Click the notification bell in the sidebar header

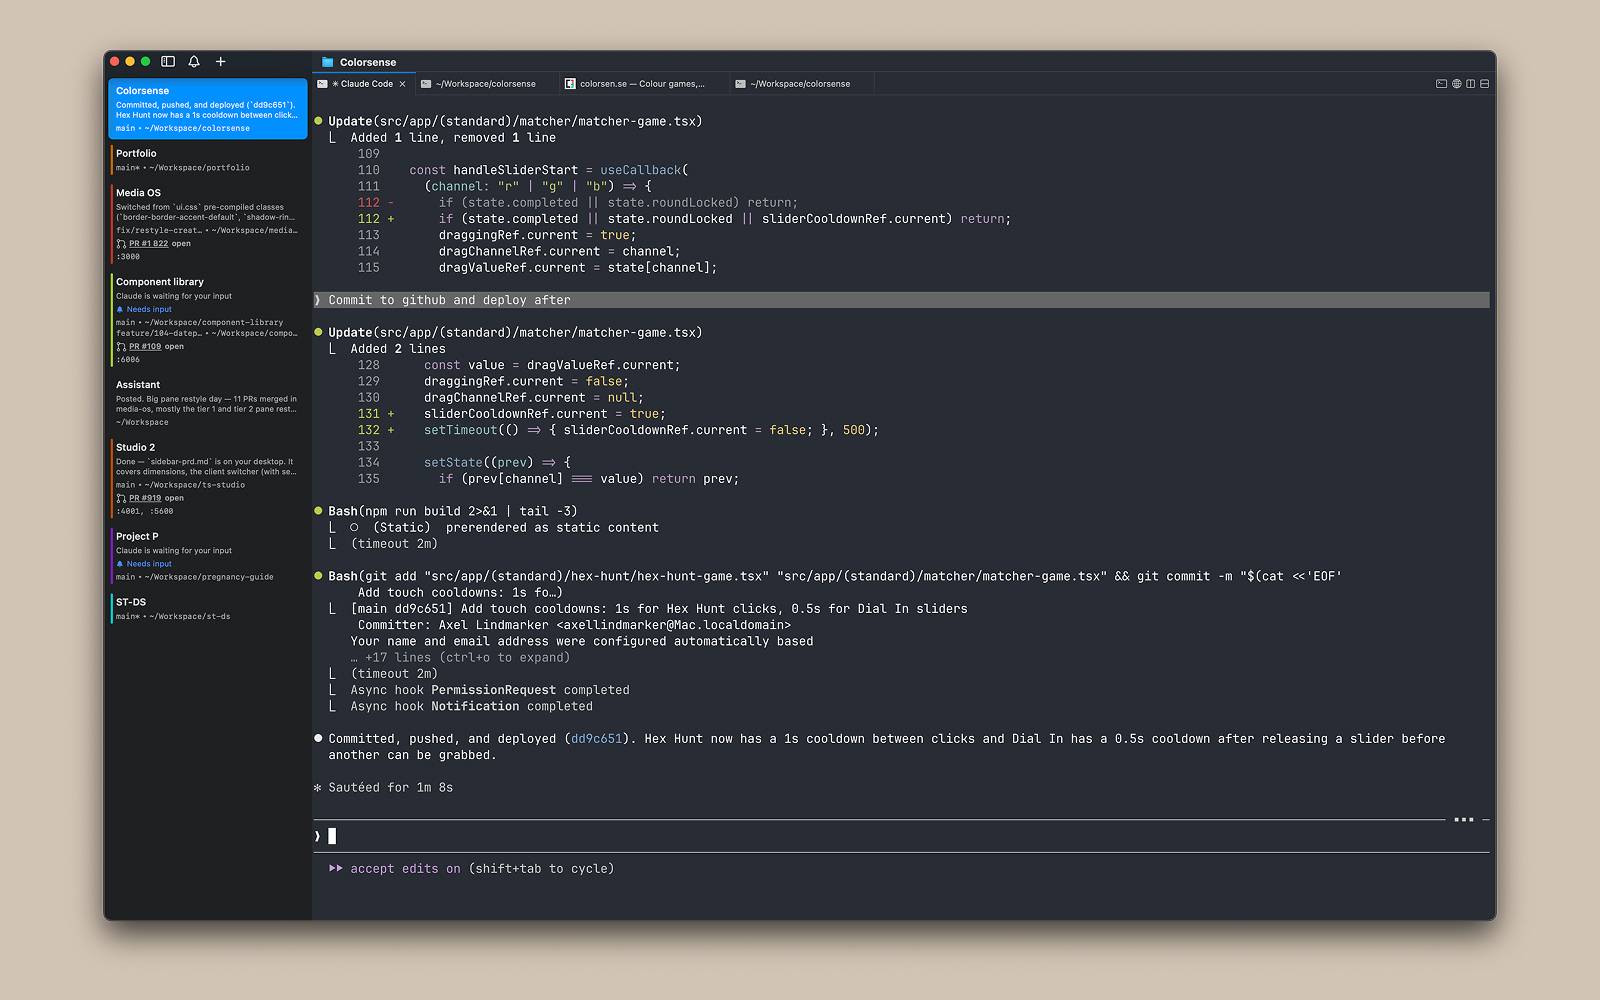tap(194, 61)
